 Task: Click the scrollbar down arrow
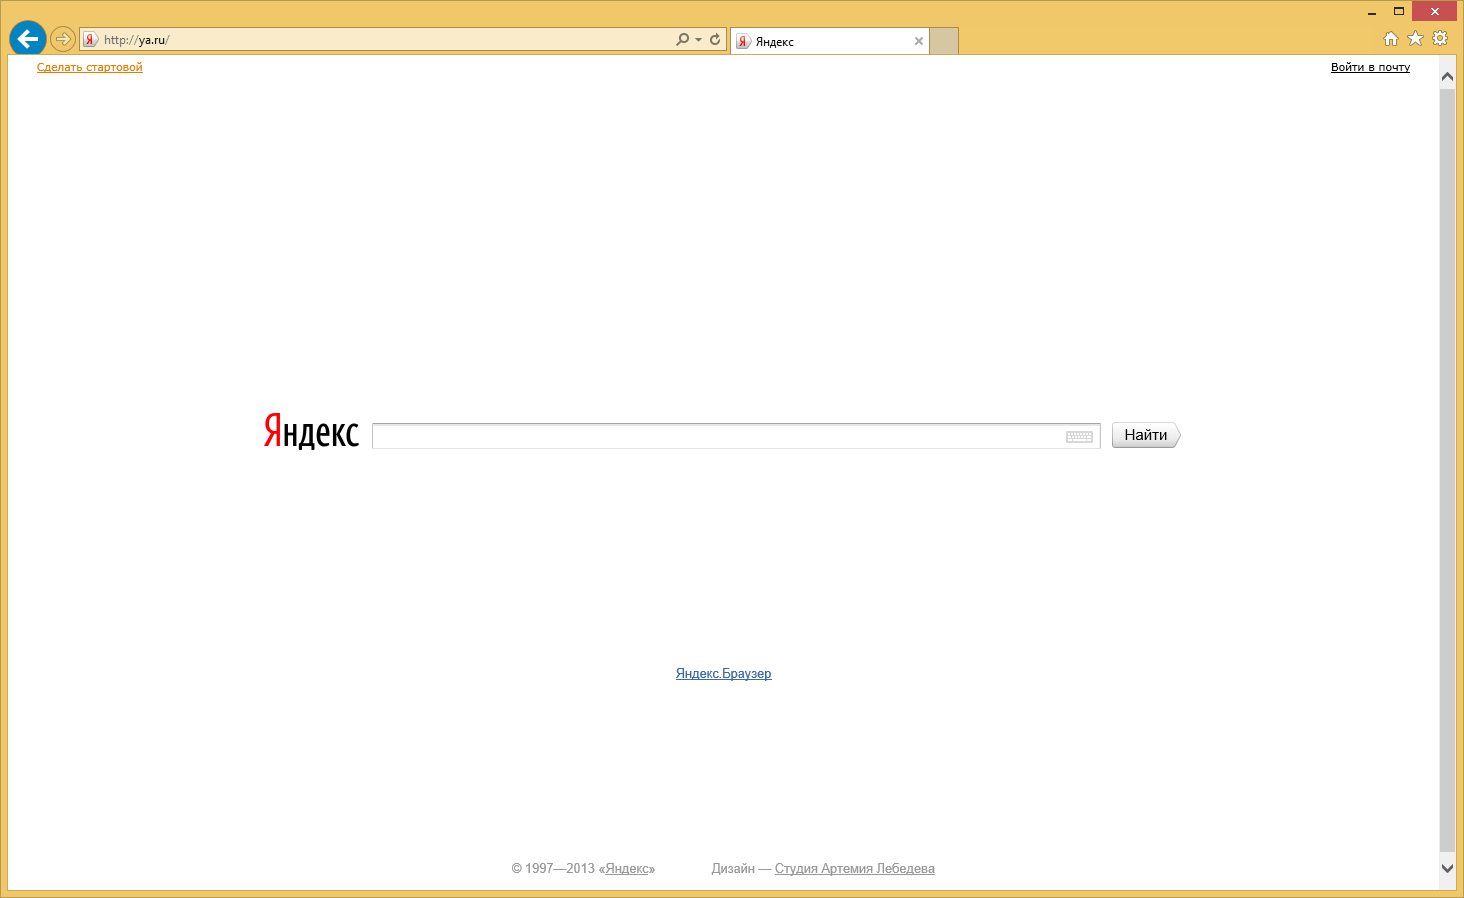[1447, 868]
